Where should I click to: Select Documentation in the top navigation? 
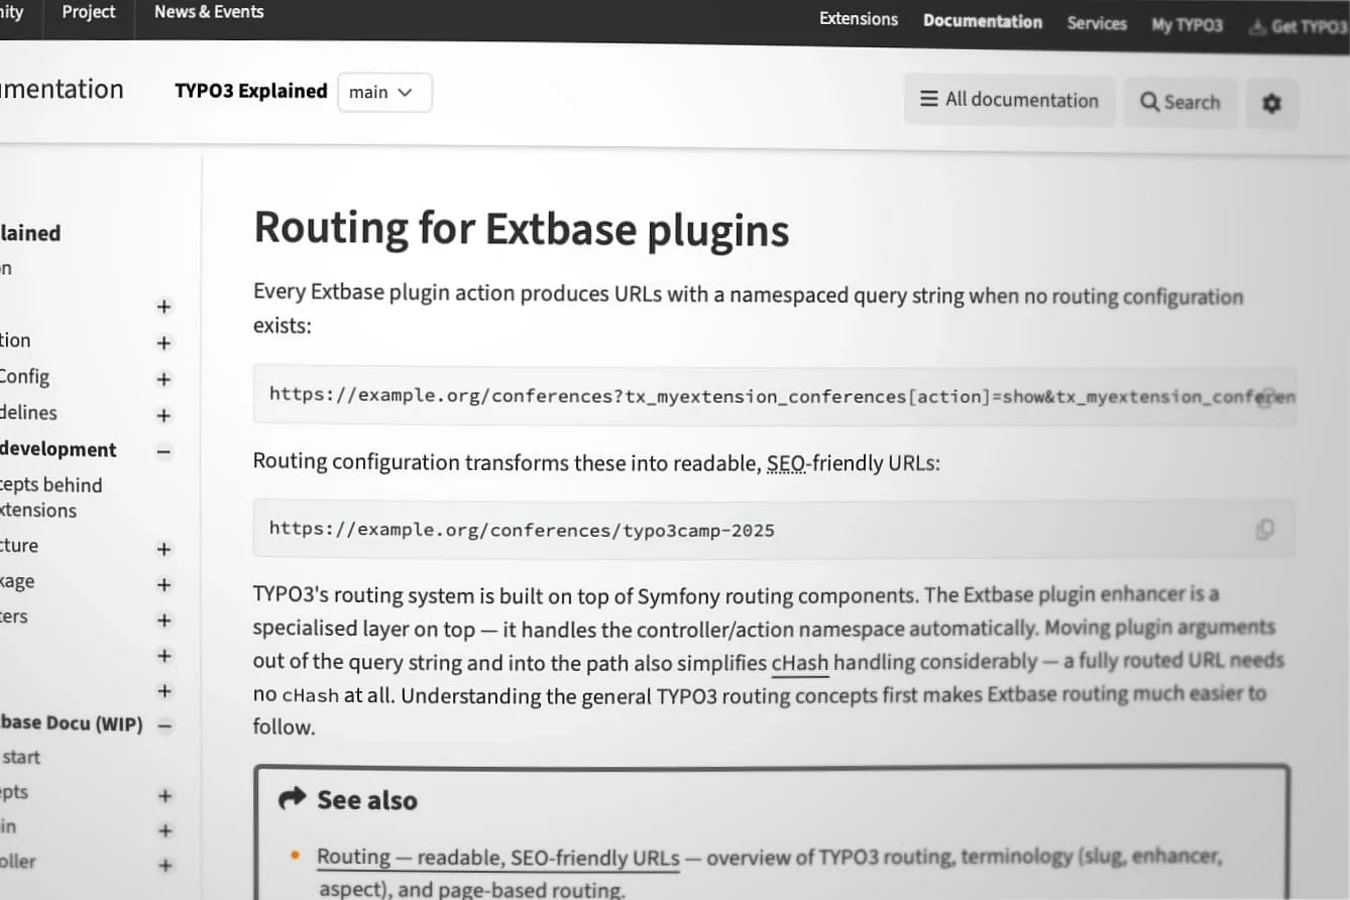point(982,21)
